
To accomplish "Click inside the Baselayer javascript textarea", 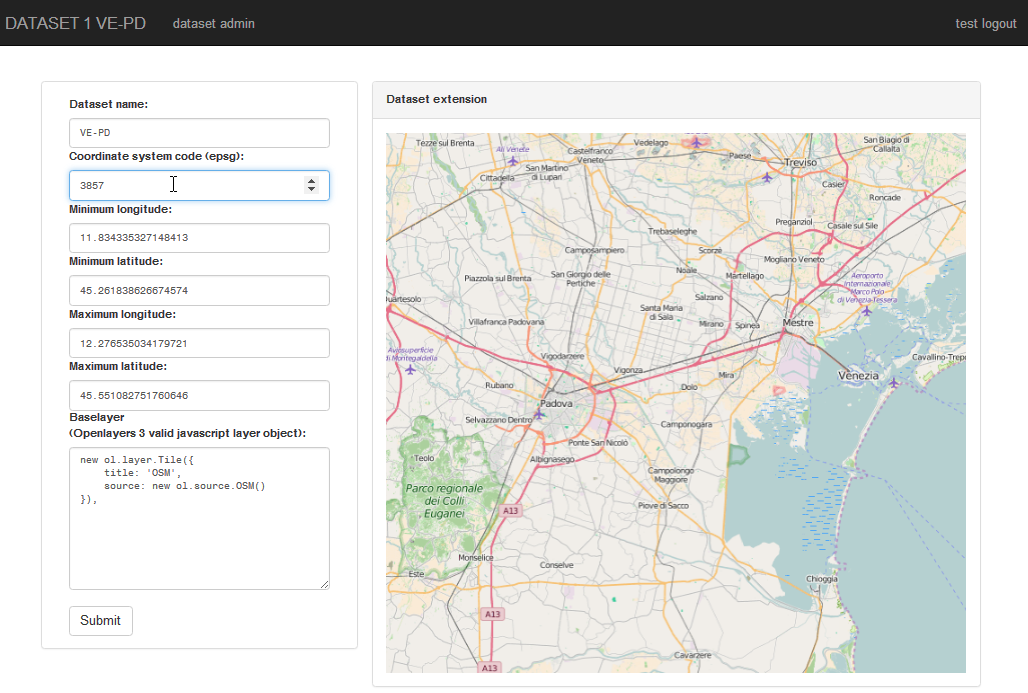I will click(199, 519).
